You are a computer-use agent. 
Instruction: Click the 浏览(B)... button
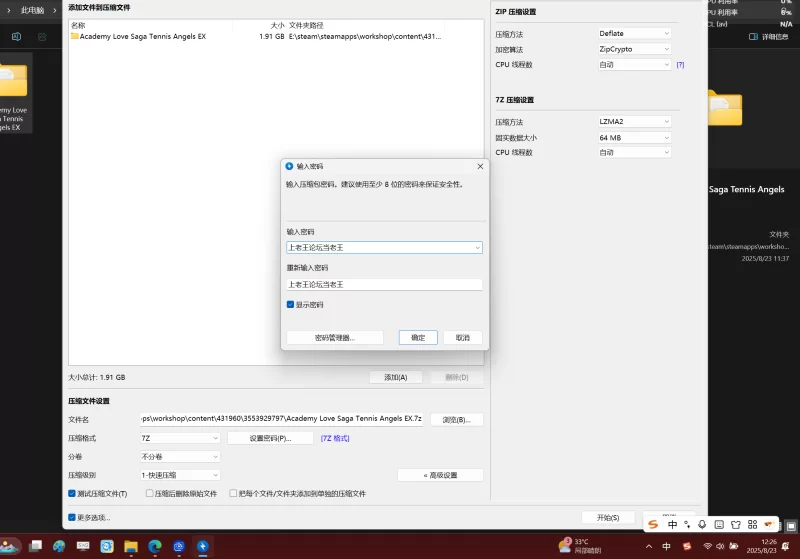456,420
